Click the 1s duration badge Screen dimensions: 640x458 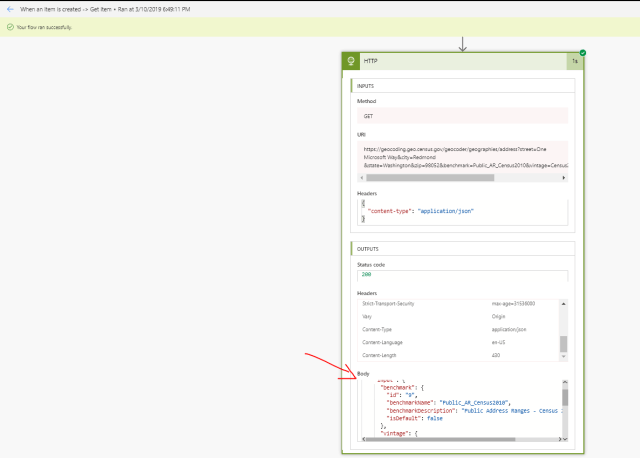tap(575, 61)
